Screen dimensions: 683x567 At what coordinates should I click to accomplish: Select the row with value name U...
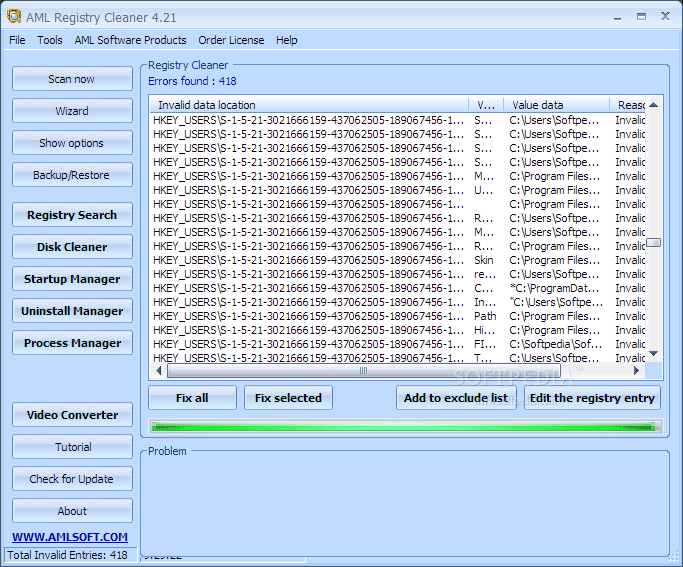point(398,190)
